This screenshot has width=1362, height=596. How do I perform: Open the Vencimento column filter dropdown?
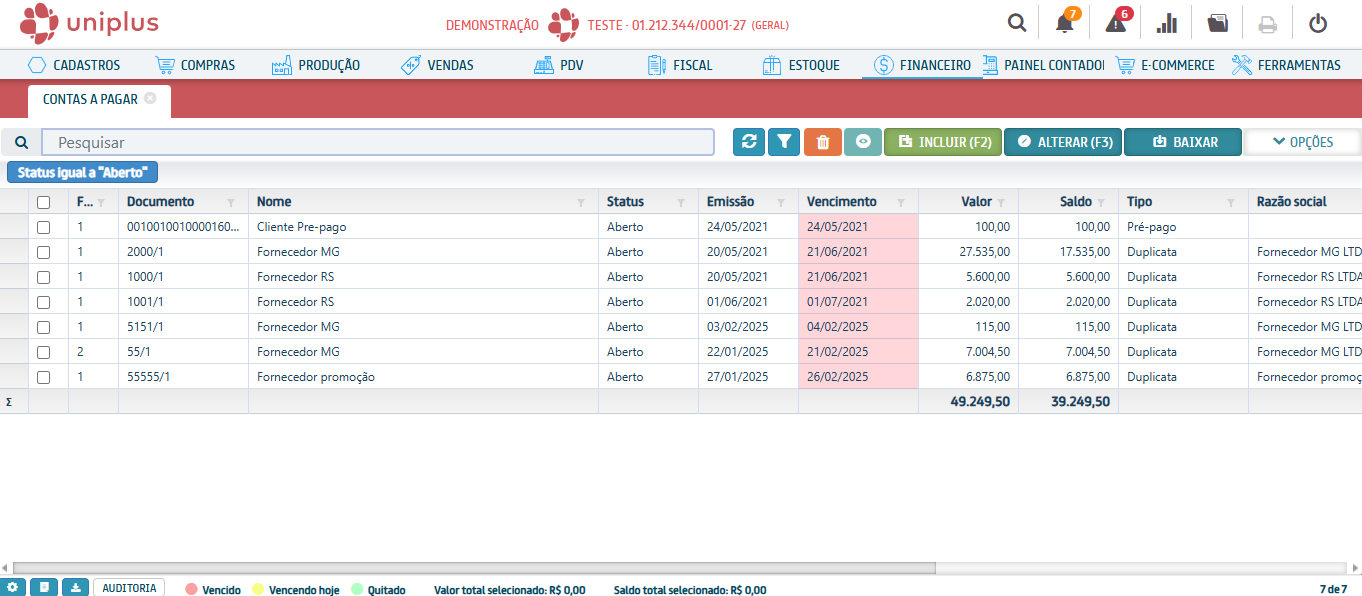pyautogui.click(x=900, y=202)
